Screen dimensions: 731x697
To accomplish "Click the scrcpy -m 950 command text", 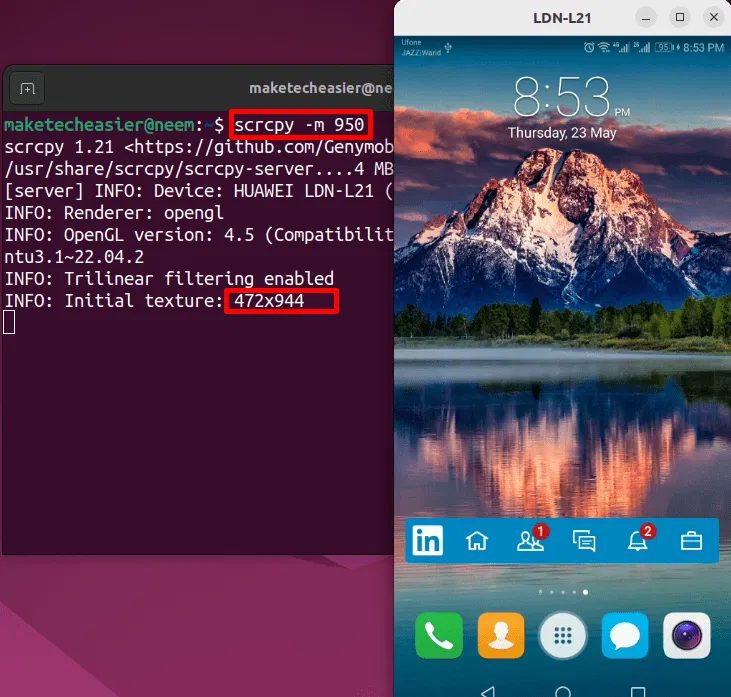I will 299,124.
